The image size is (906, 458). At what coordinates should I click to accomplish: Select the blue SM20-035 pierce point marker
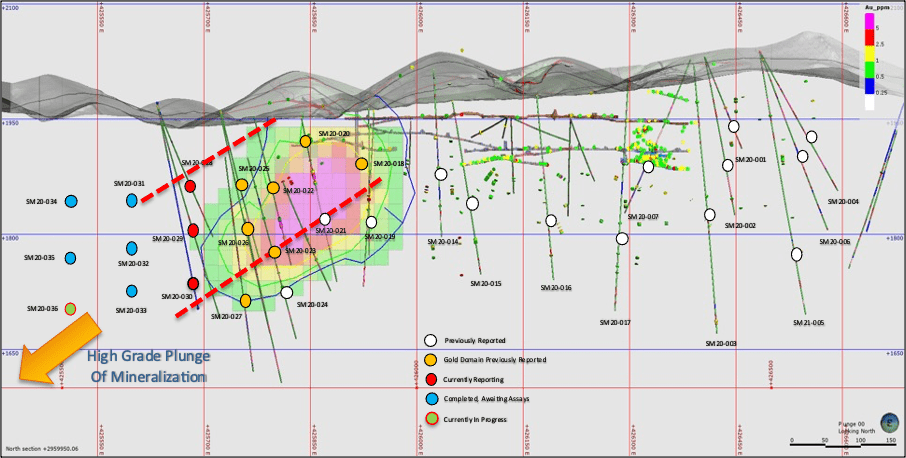tap(70, 258)
